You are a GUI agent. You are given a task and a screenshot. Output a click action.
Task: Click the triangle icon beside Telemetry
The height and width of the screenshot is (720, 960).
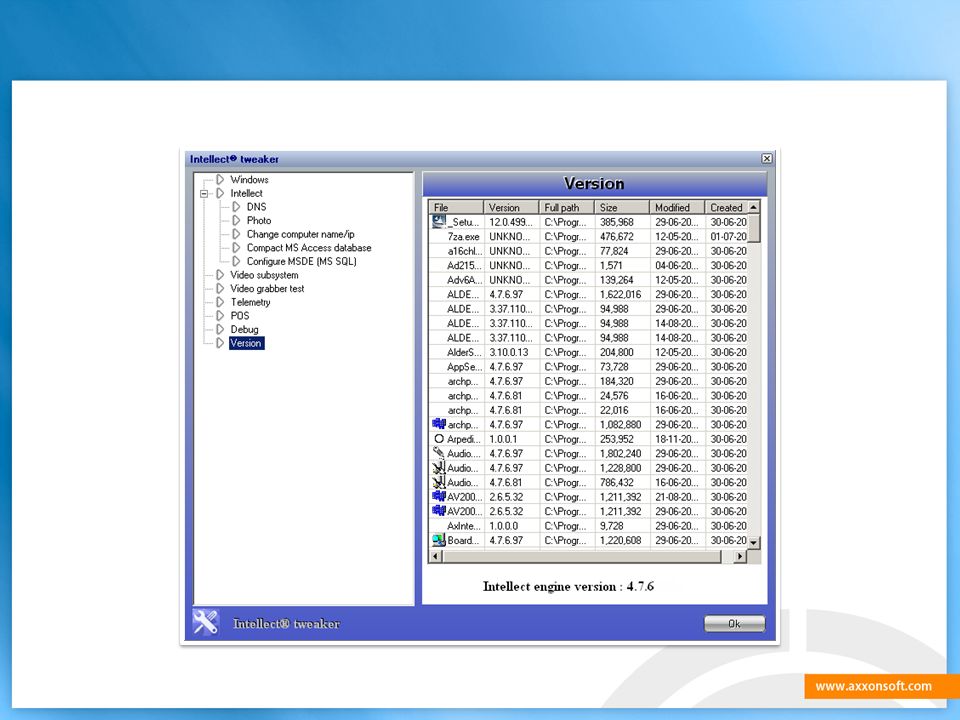[220, 302]
